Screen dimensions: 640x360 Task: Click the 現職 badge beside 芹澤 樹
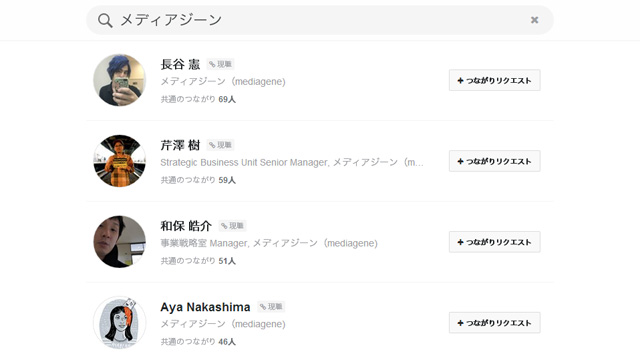pos(220,145)
